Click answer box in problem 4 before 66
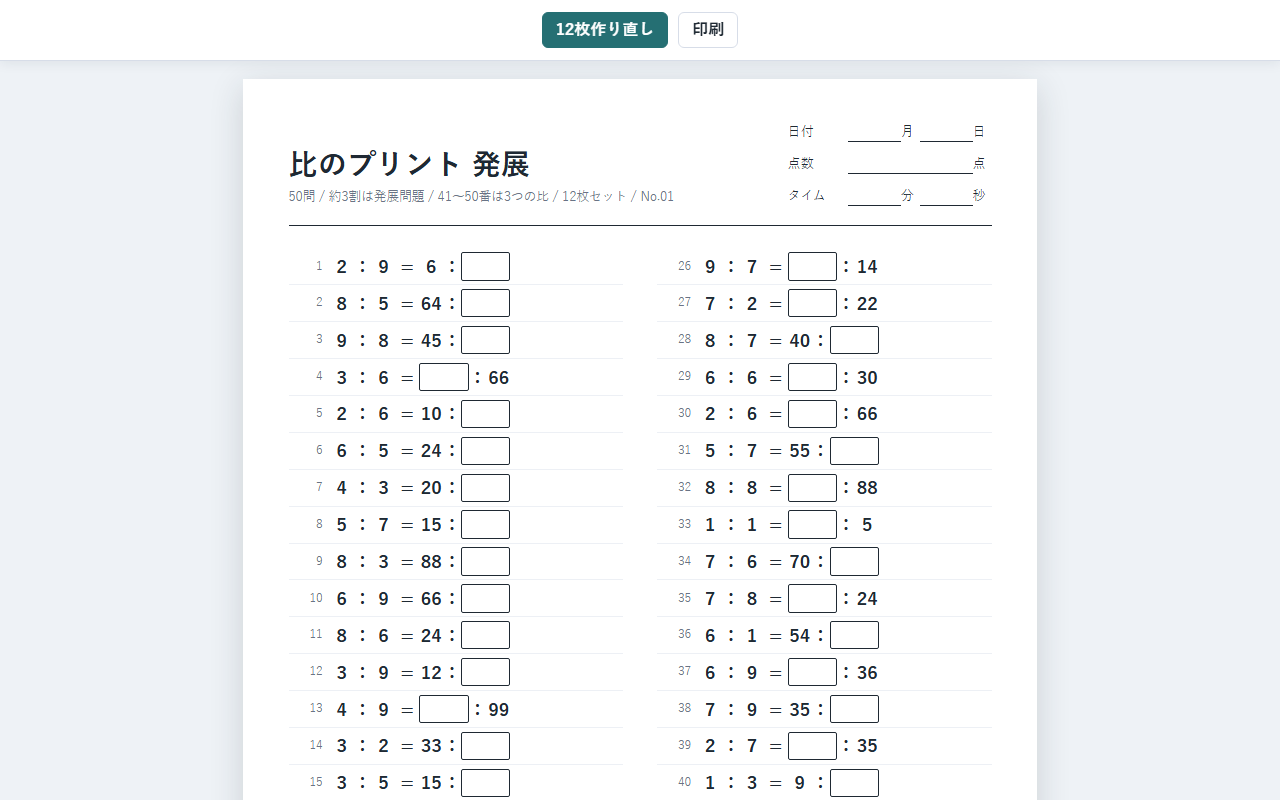The width and height of the screenshot is (1280, 800). coord(444,377)
